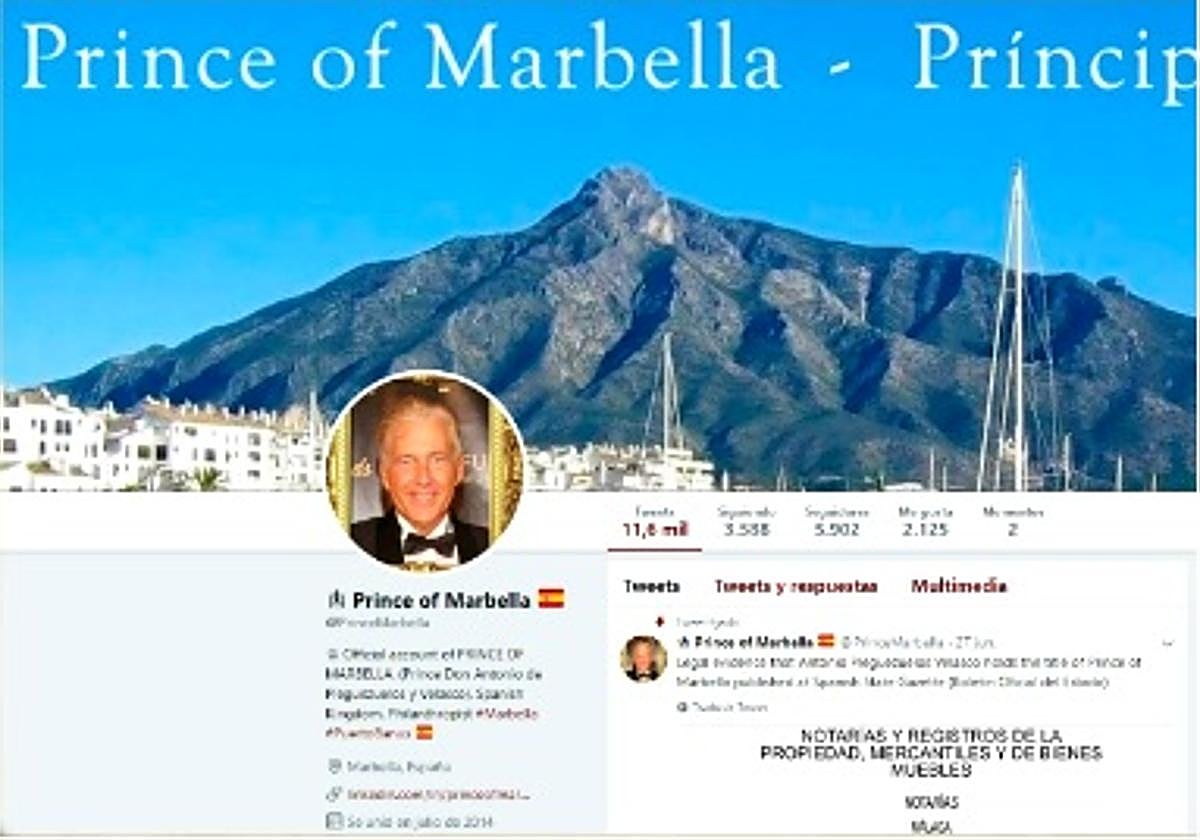Open the Me gusta count 2.125

[x=924, y=521]
